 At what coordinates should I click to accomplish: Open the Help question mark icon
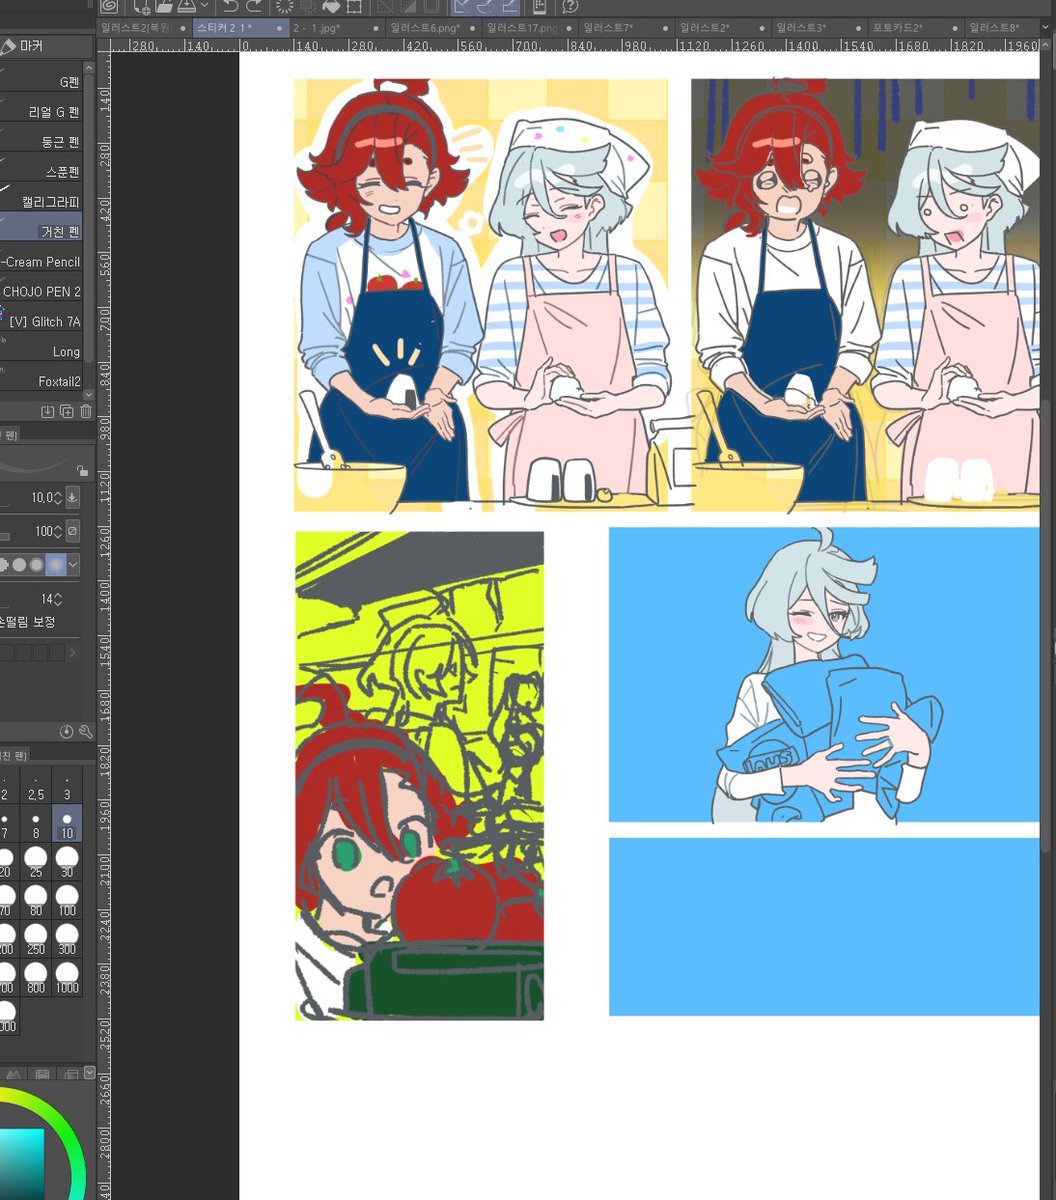(571, 7)
